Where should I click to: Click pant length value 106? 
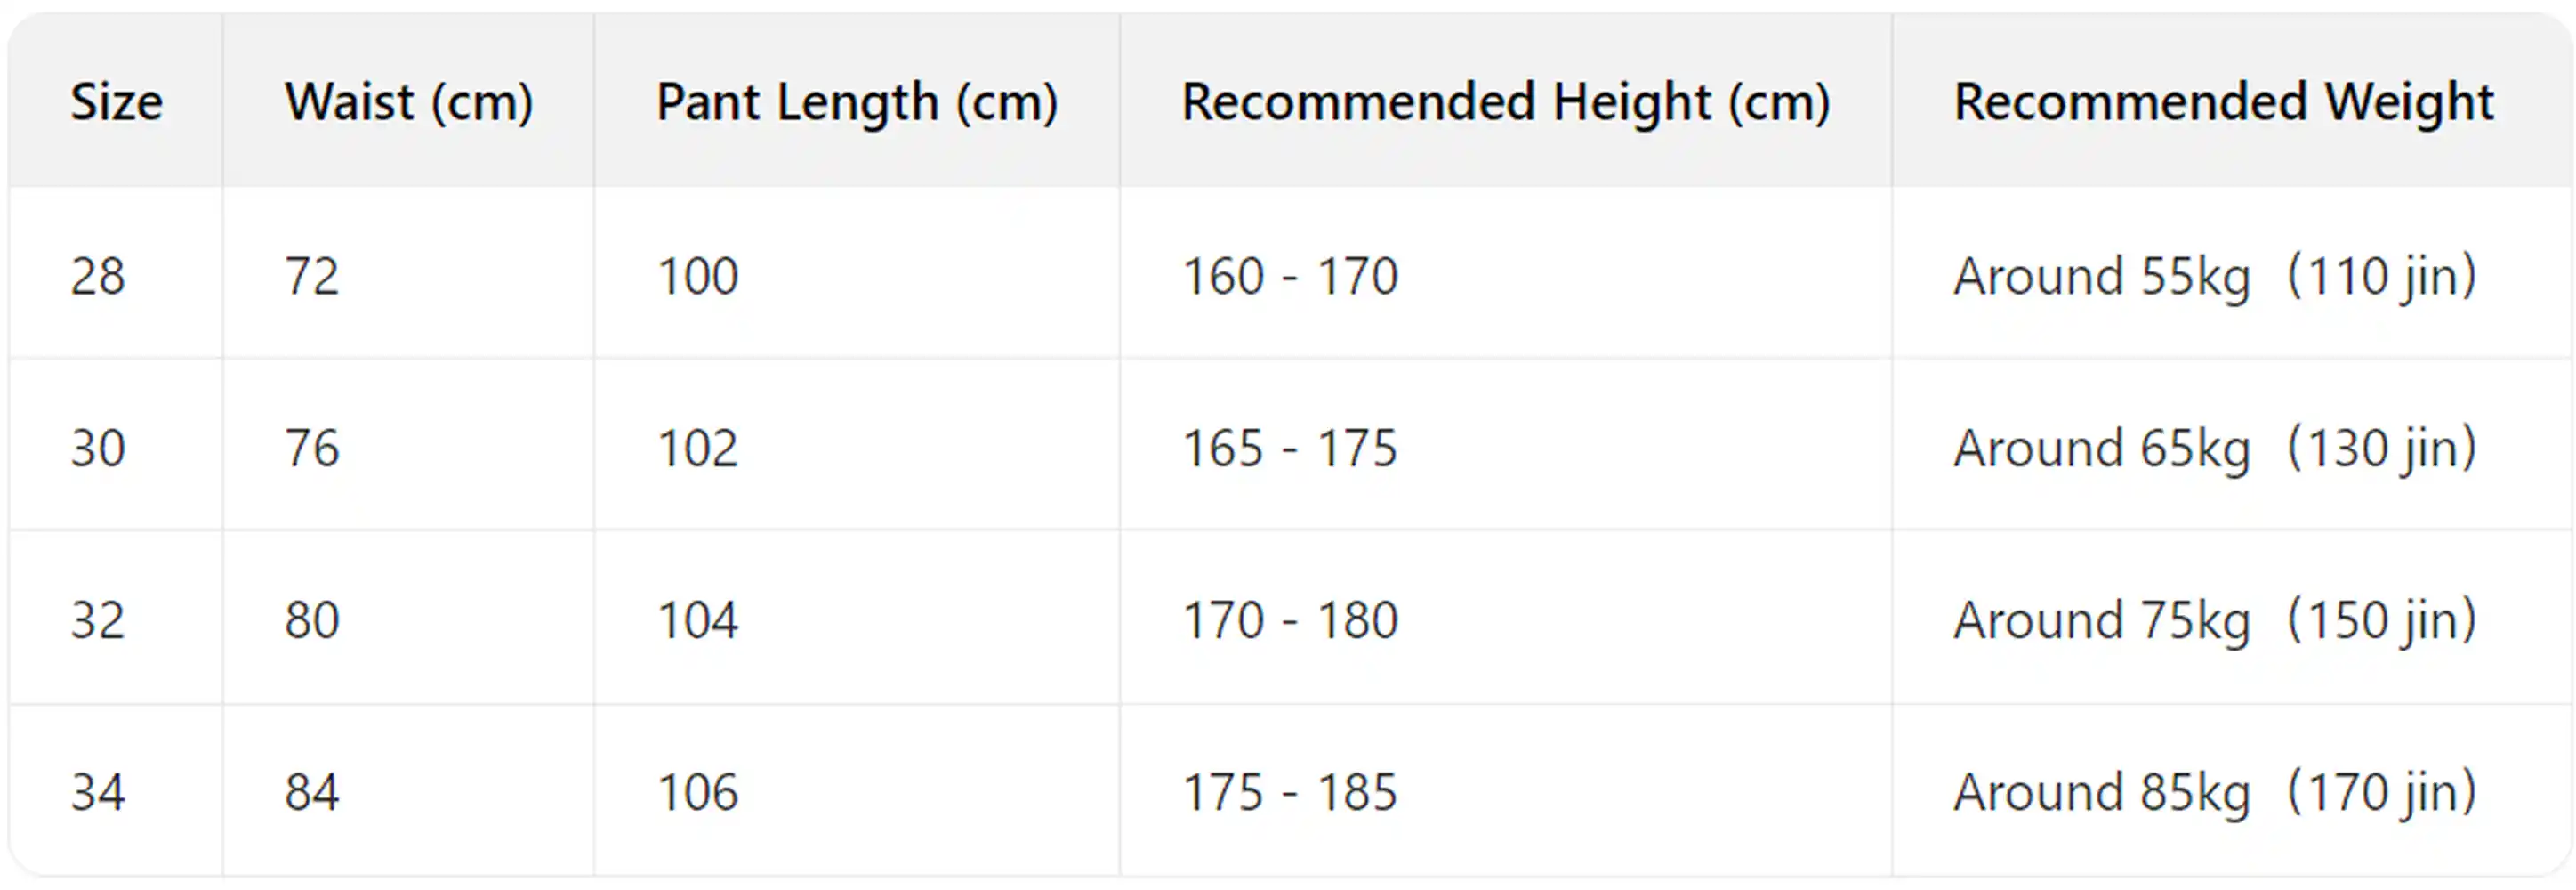698,792
